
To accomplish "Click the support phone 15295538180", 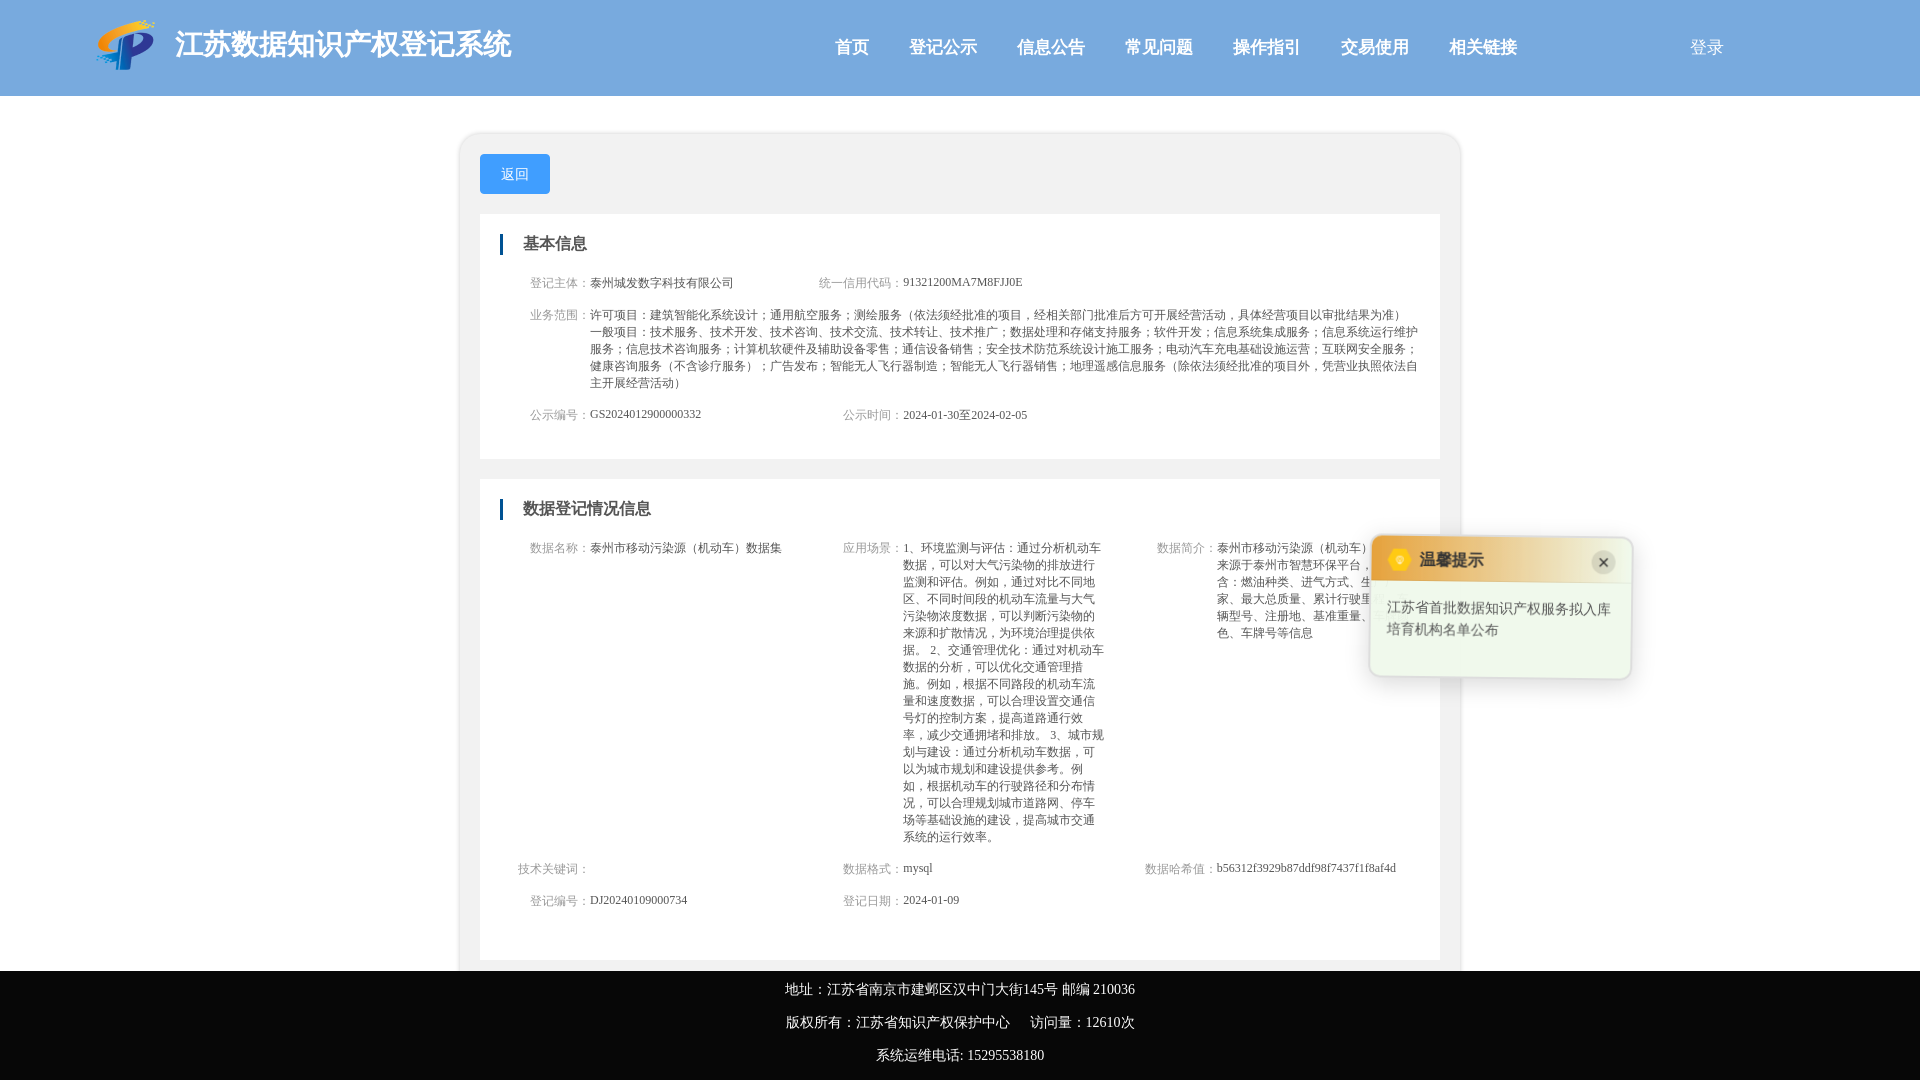I will tap(1006, 1056).
